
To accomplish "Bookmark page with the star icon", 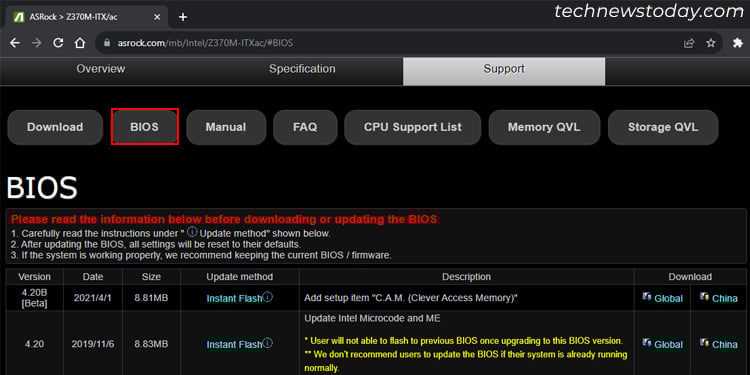I will pyautogui.click(x=711, y=43).
